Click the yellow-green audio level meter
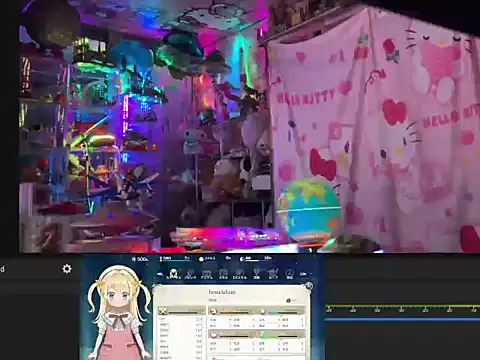 click(402, 306)
